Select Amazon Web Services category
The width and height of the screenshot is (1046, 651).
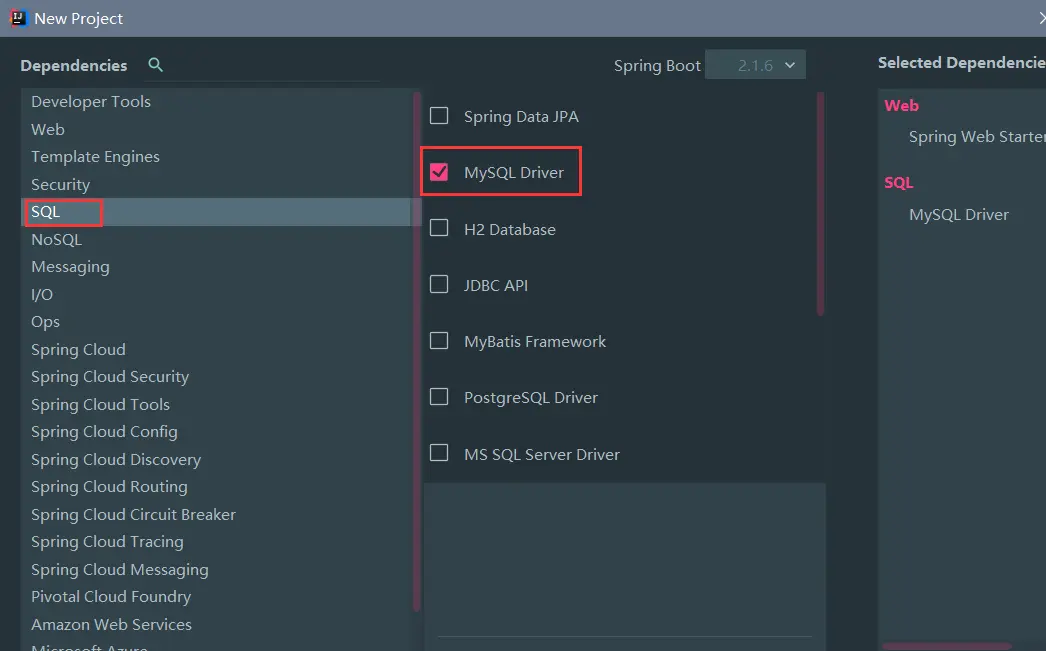click(x=111, y=624)
